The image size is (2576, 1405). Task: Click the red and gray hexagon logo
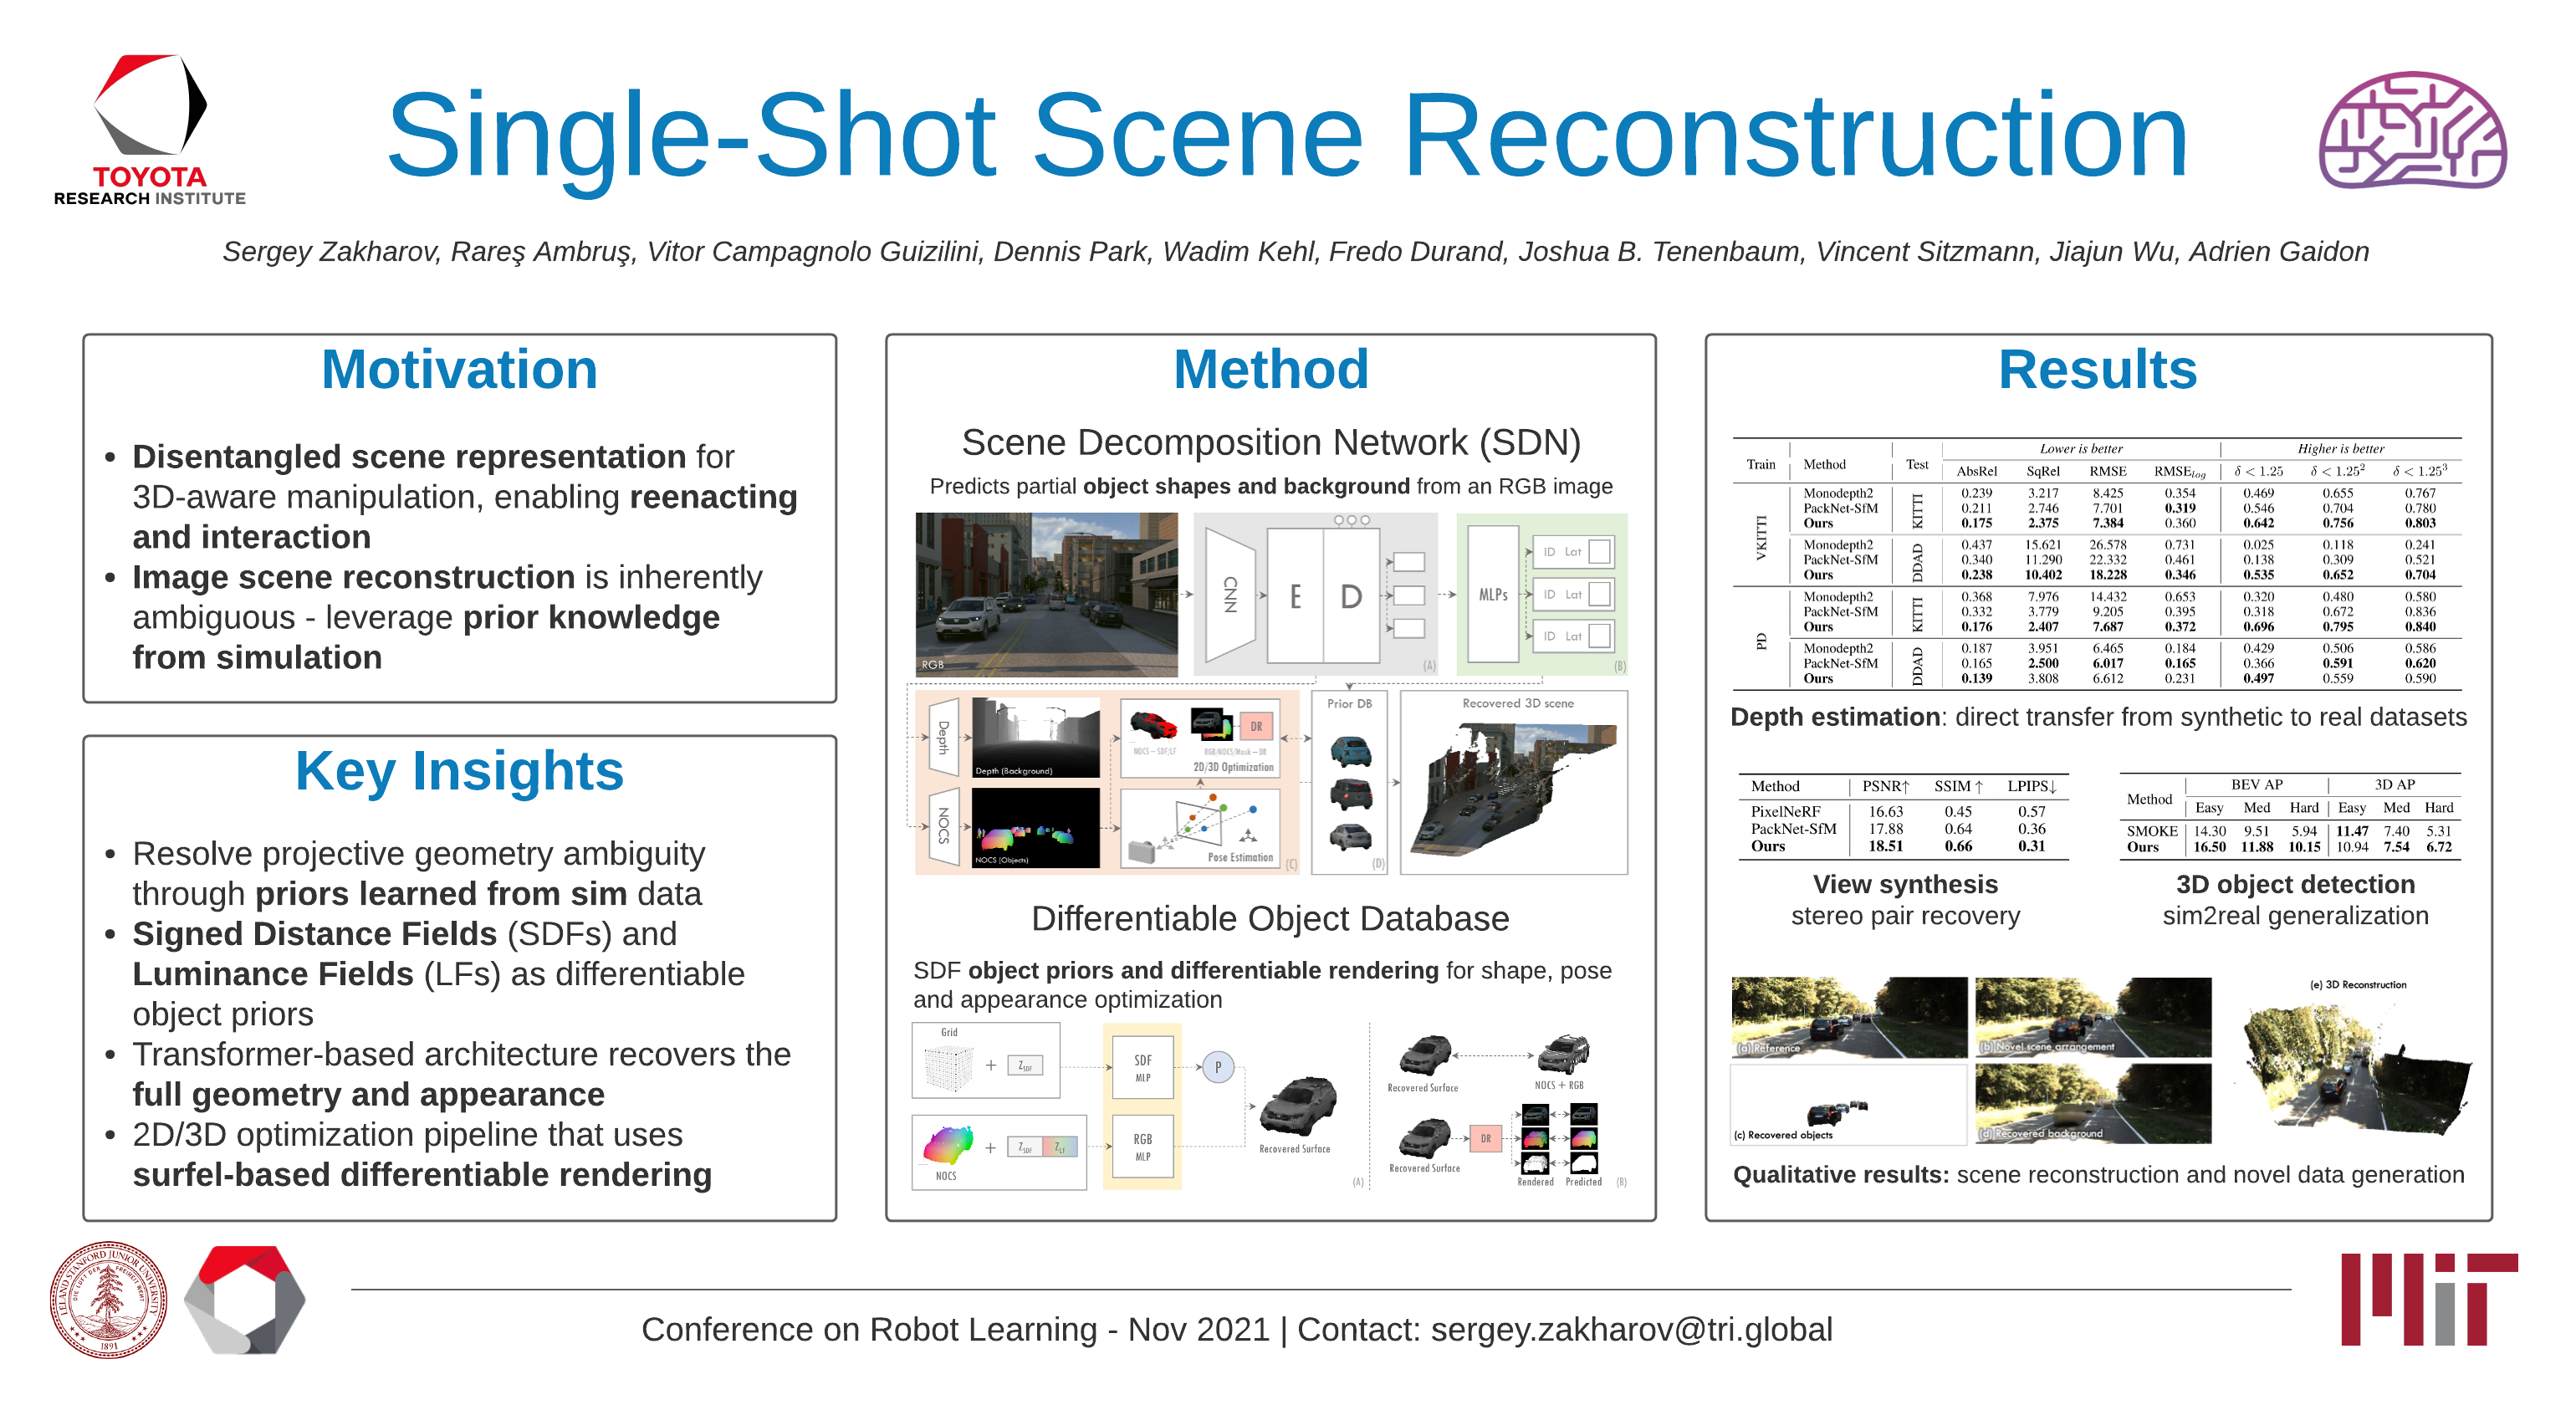point(246,1300)
